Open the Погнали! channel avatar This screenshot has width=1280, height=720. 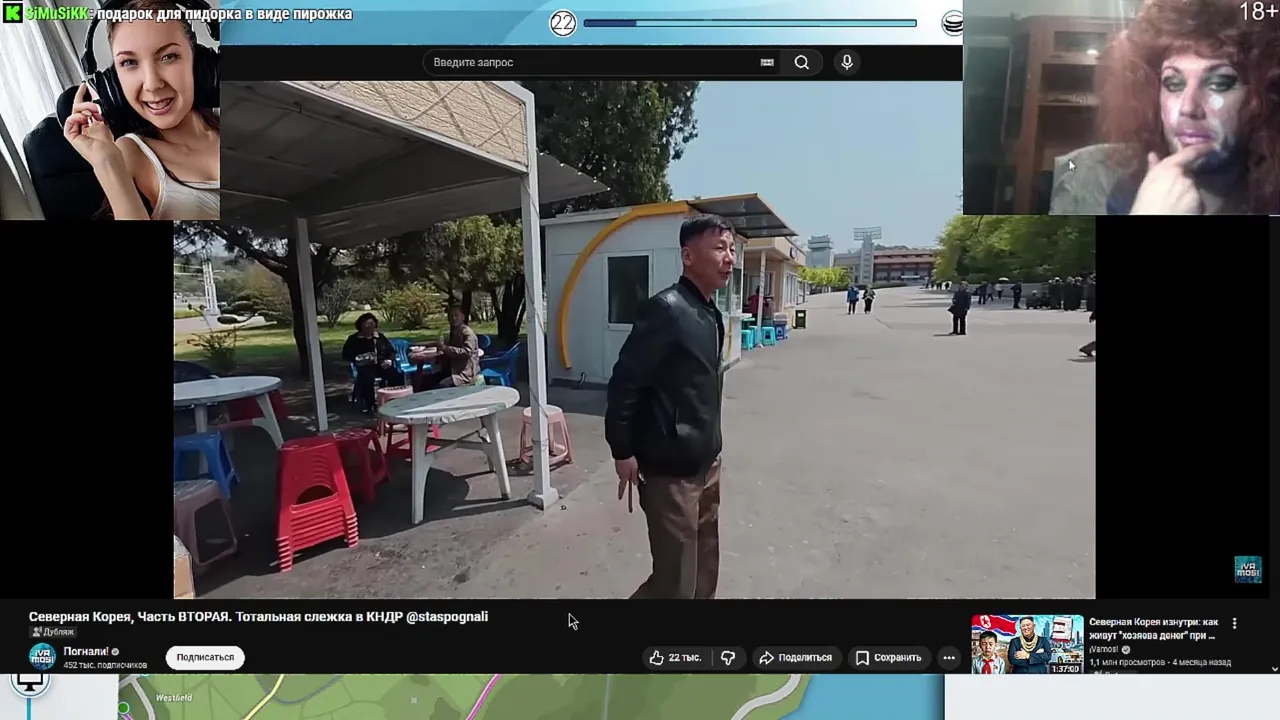click(42, 657)
